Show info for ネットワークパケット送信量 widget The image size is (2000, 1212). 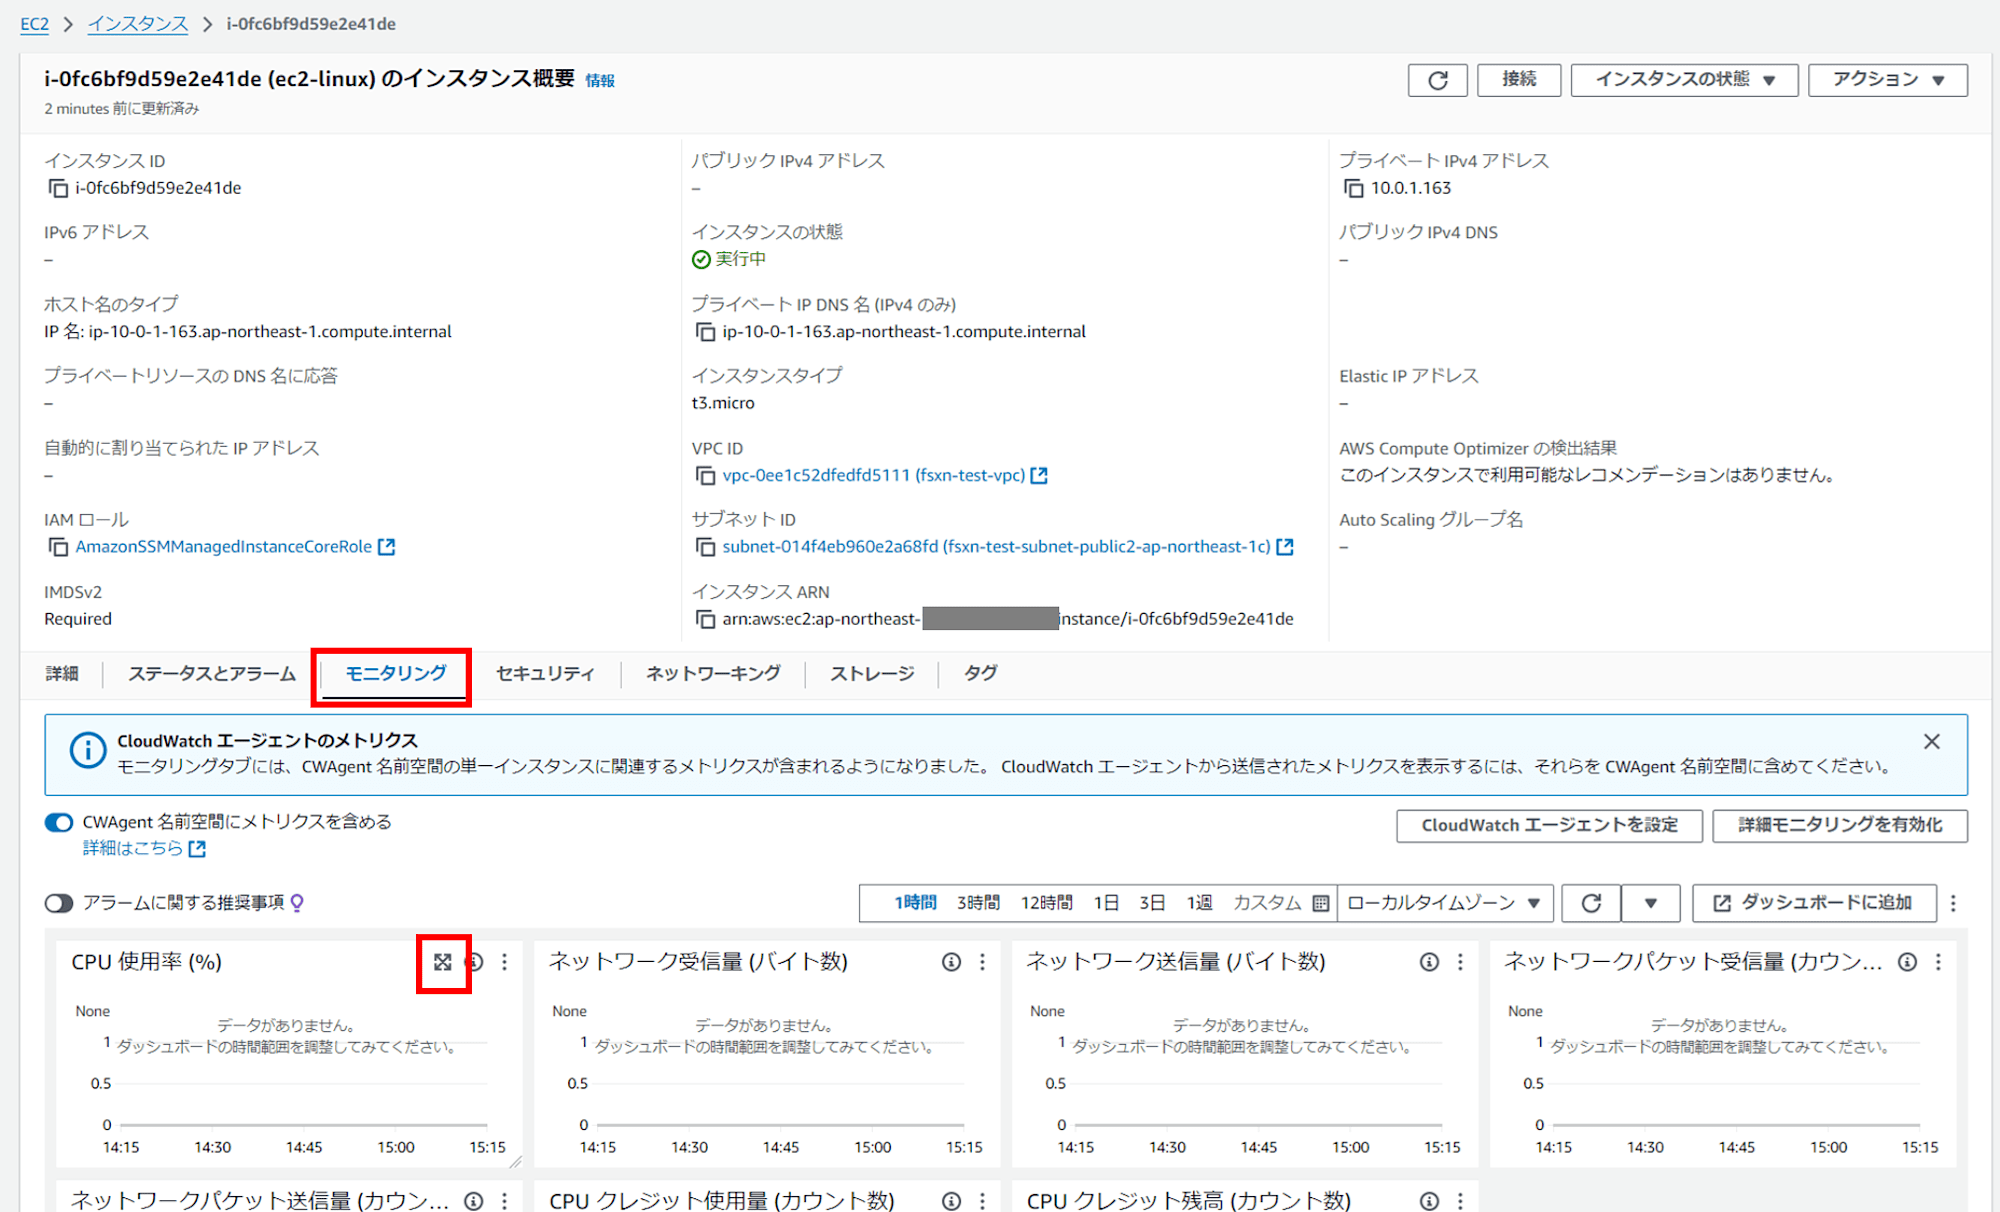[473, 1201]
